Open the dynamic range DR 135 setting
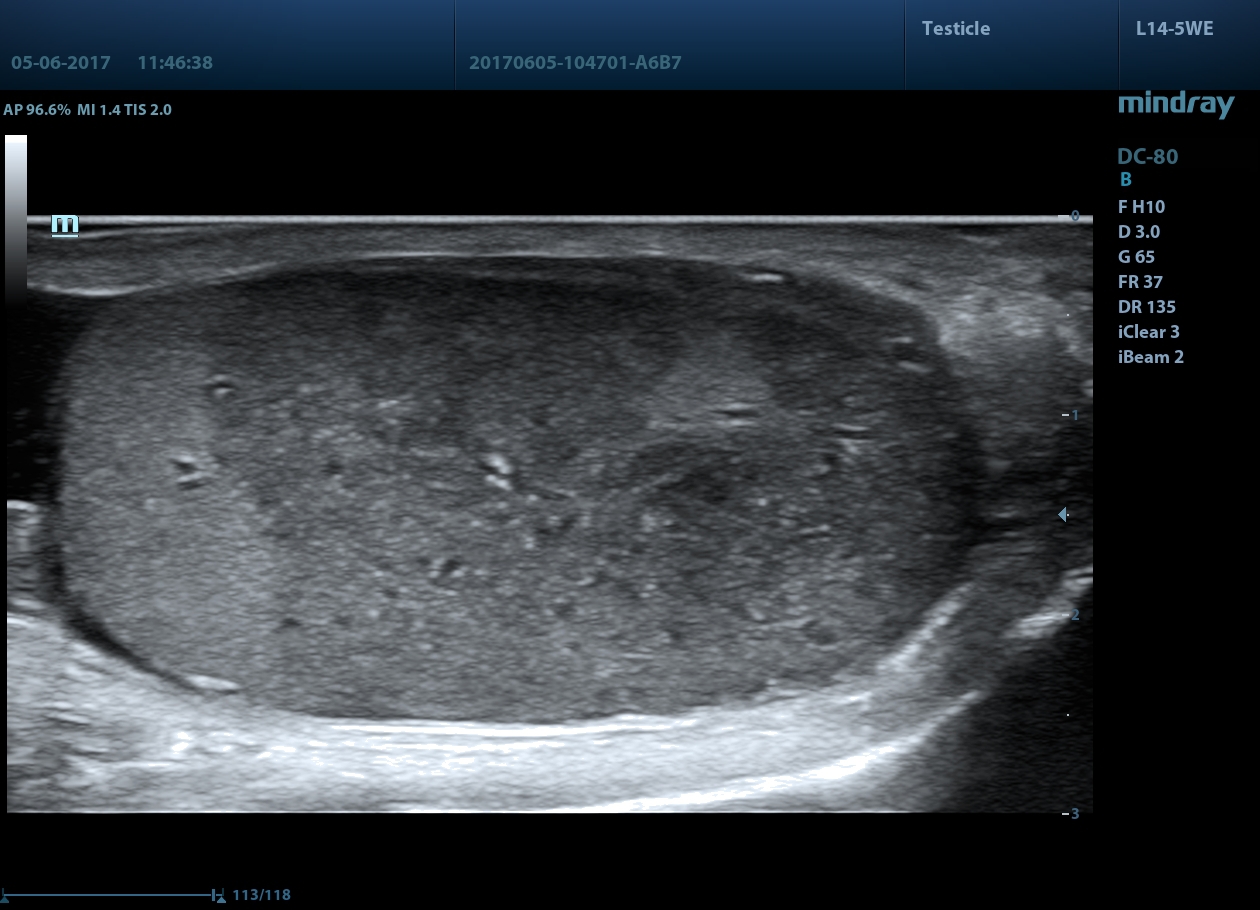Screen dimensions: 1260x910 click(1146, 307)
